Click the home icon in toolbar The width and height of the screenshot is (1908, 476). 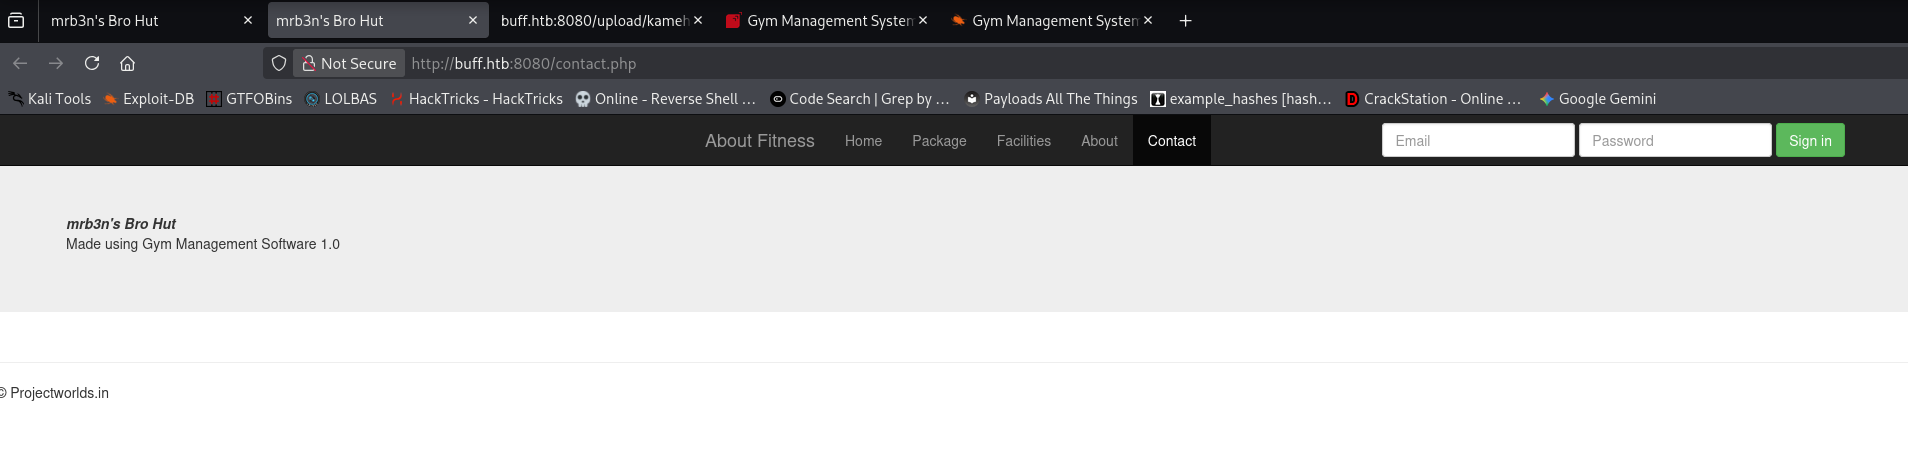(127, 63)
